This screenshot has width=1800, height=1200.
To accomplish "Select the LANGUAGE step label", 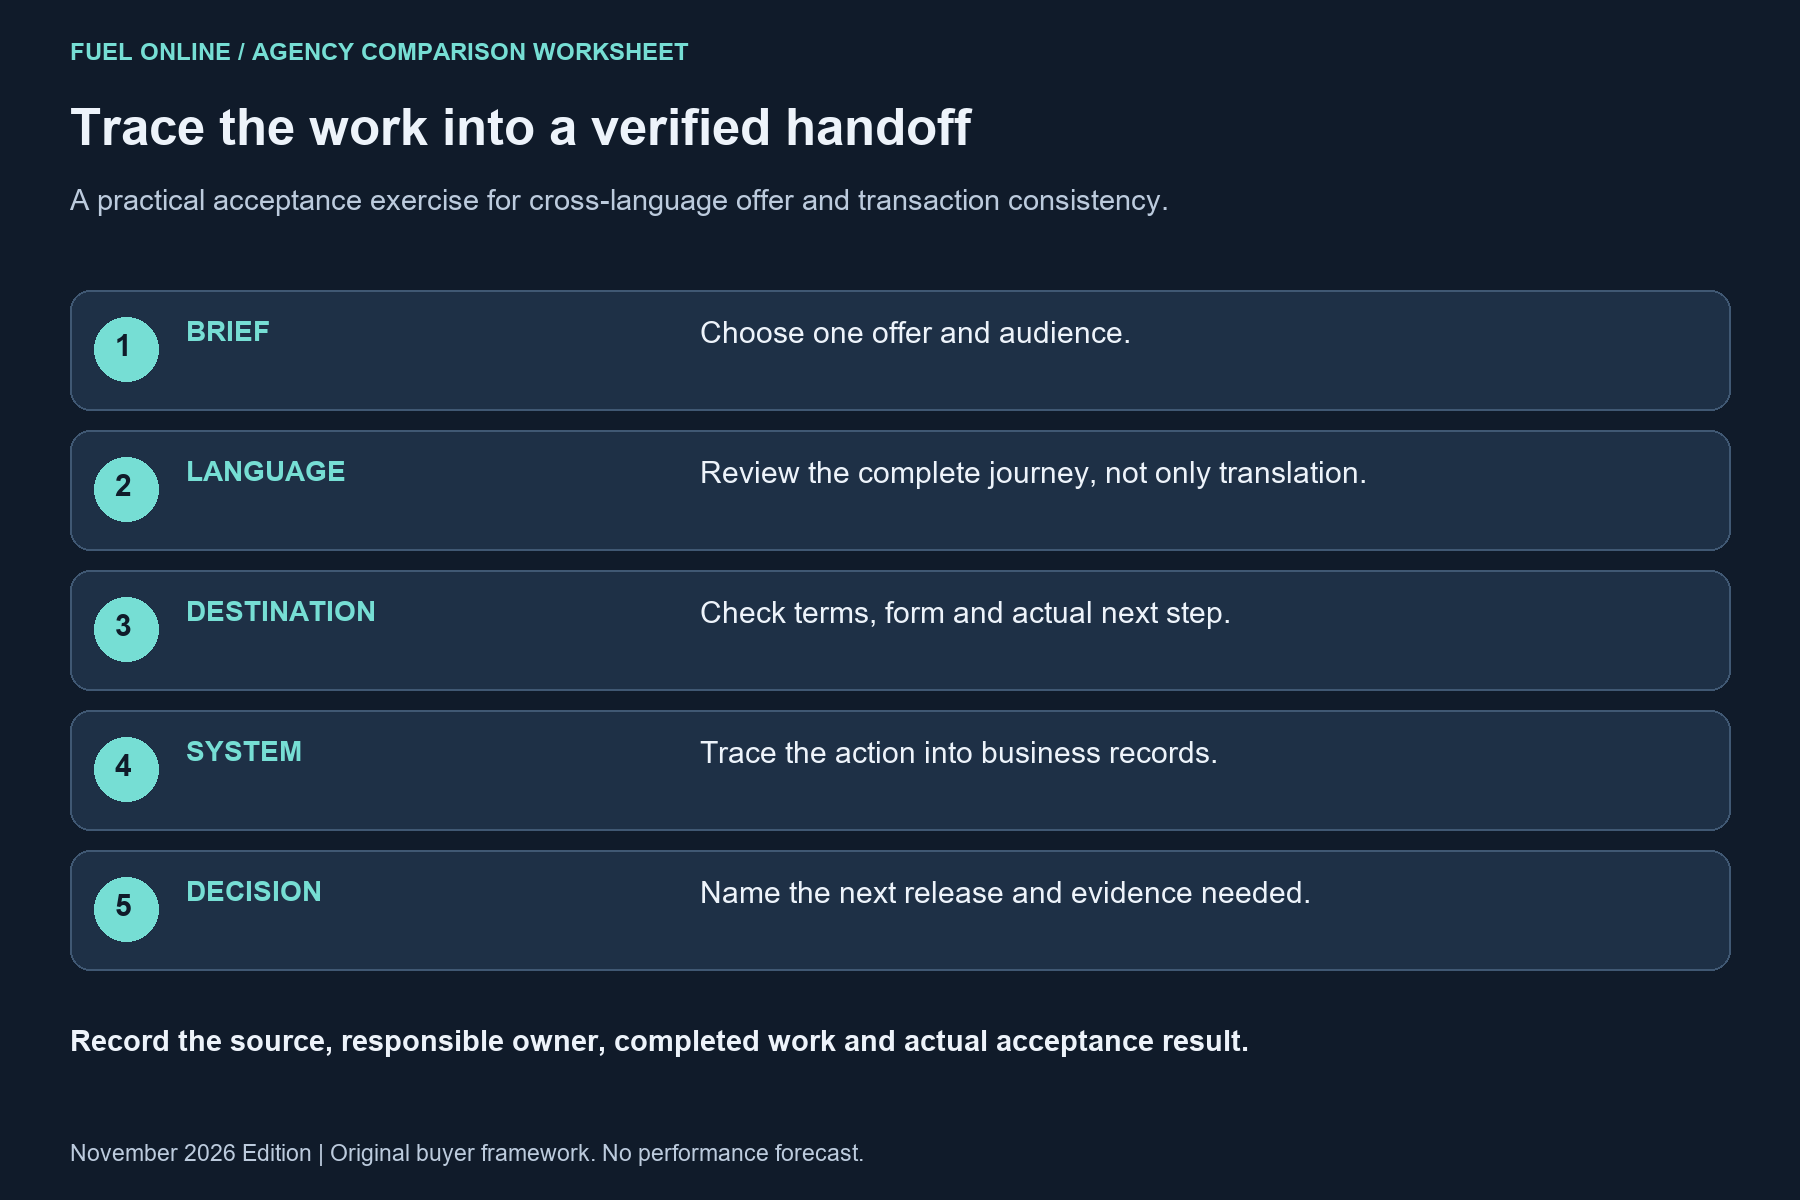I will pyautogui.click(x=266, y=472).
